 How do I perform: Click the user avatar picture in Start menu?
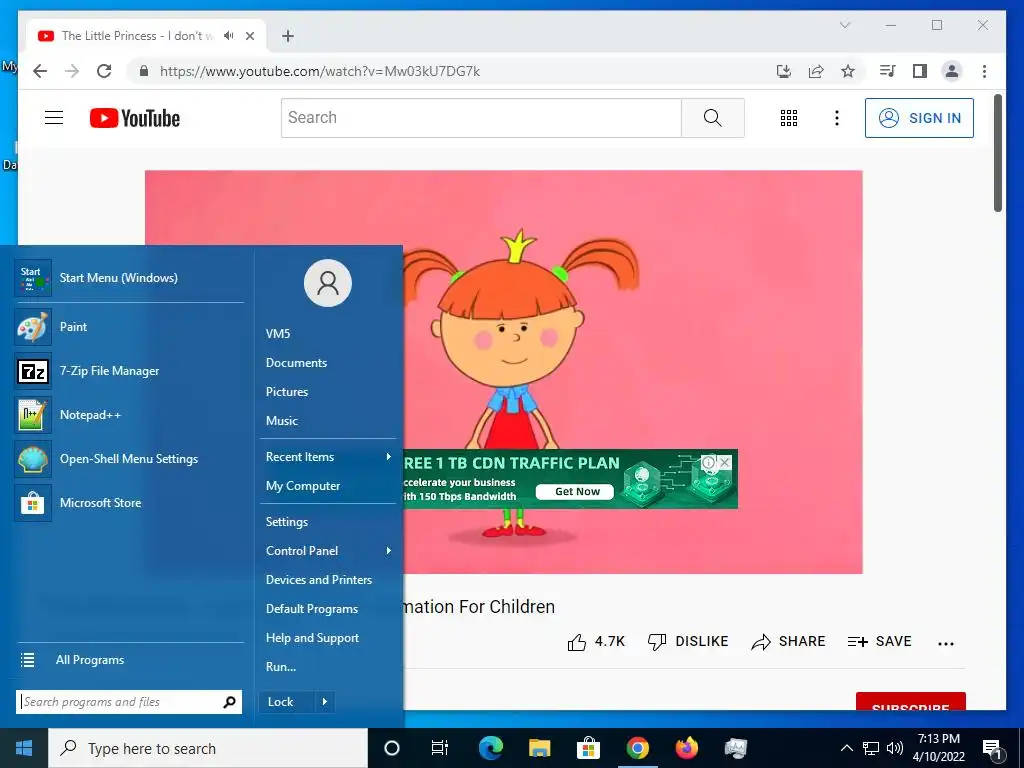tap(328, 283)
